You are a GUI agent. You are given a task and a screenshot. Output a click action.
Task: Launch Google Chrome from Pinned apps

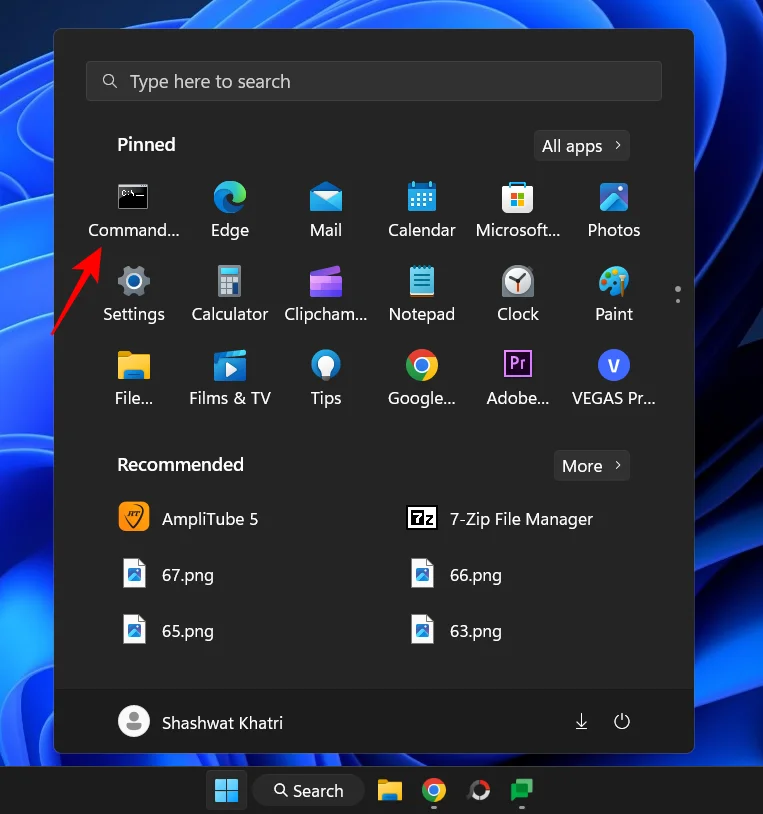pyautogui.click(x=421, y=378)
